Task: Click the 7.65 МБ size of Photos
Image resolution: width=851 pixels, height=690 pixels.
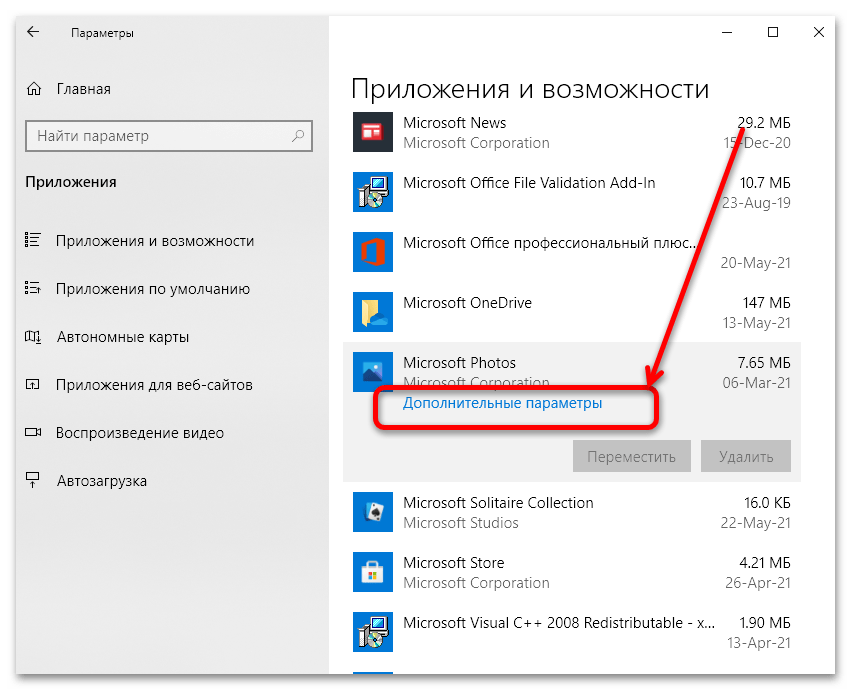Action: click(764, 363)
